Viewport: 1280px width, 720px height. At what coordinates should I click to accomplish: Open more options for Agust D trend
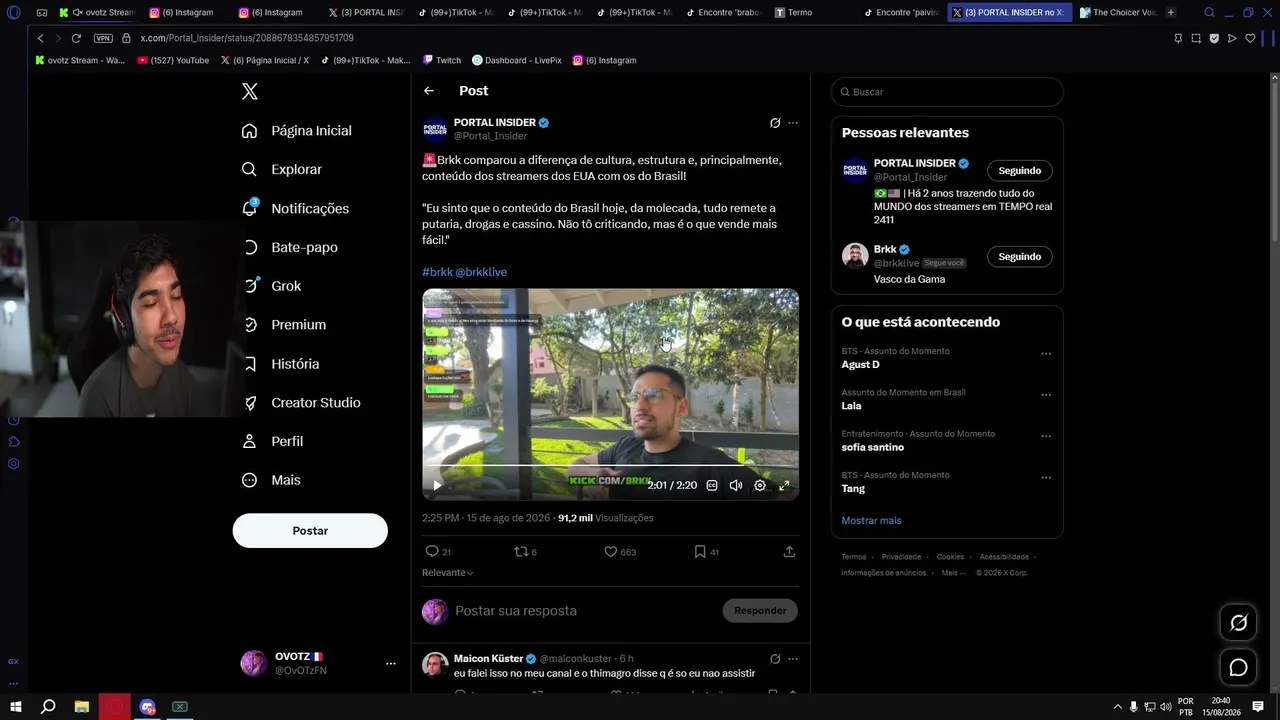click(x=1046, y=354)
